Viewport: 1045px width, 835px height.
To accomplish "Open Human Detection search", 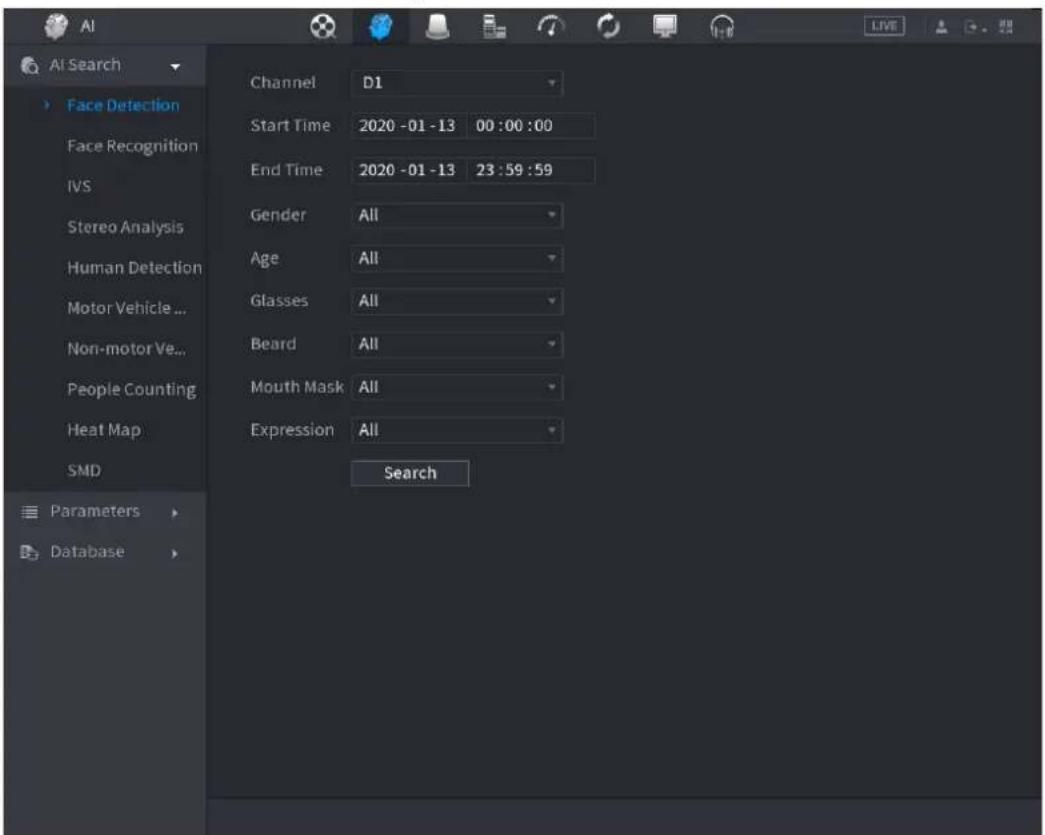I will pos(135,268).
